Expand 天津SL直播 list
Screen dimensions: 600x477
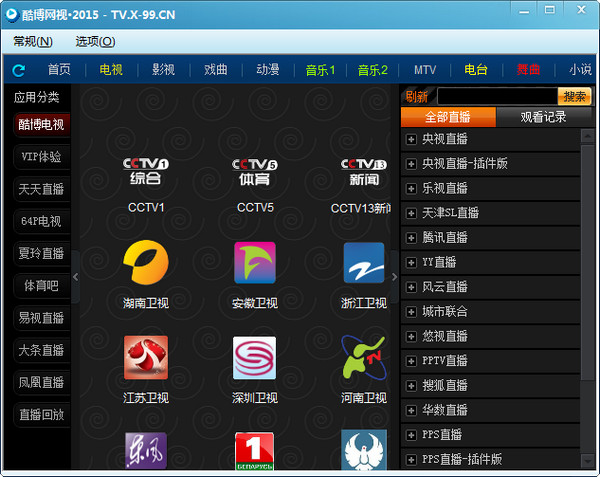(411, 213)
